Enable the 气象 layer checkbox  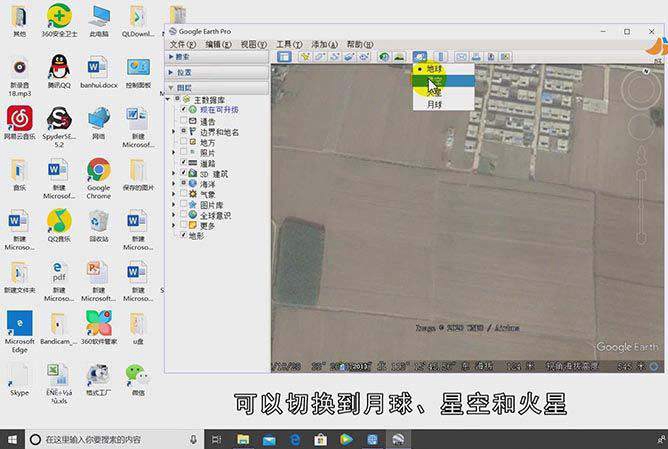(184, 193)
